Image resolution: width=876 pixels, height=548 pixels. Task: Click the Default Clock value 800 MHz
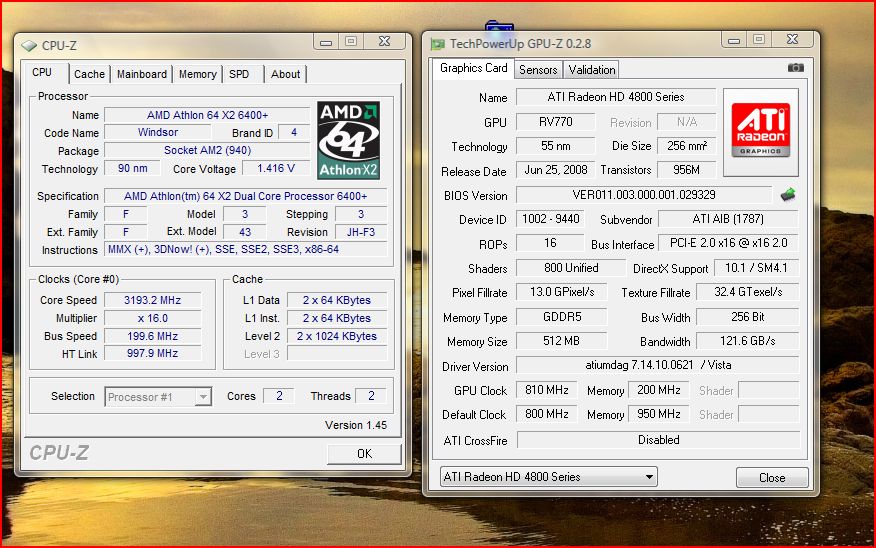tap(547, 414)
